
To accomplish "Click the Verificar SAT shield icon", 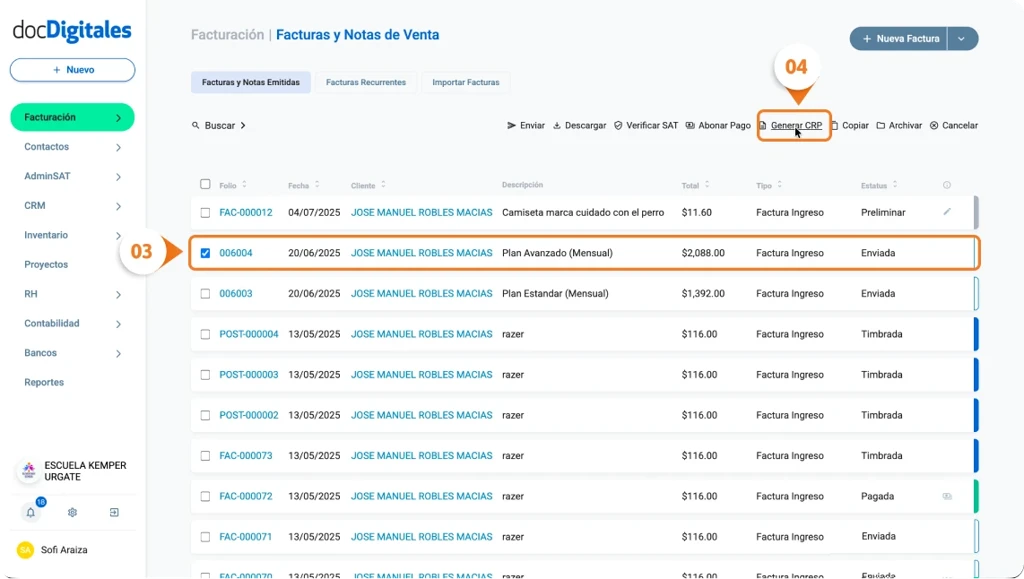I will coord(618,126).
